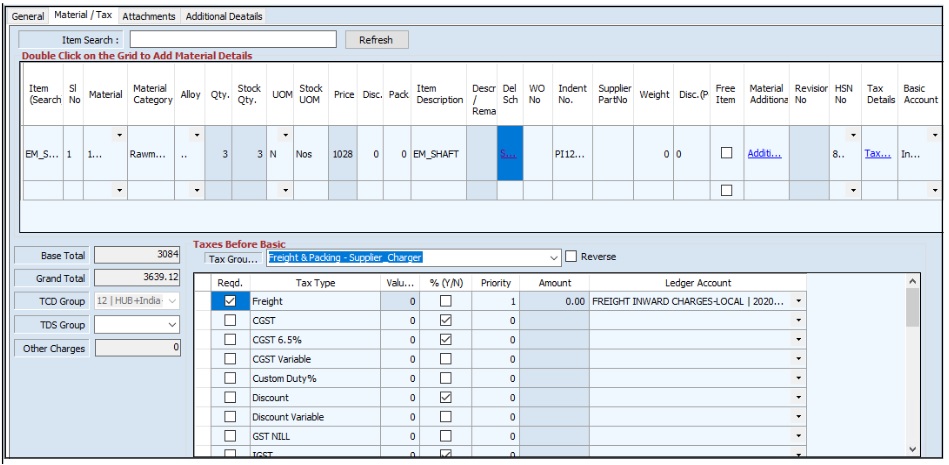
Task: Open the Additional Deatails tab
Action: [224, 17]
